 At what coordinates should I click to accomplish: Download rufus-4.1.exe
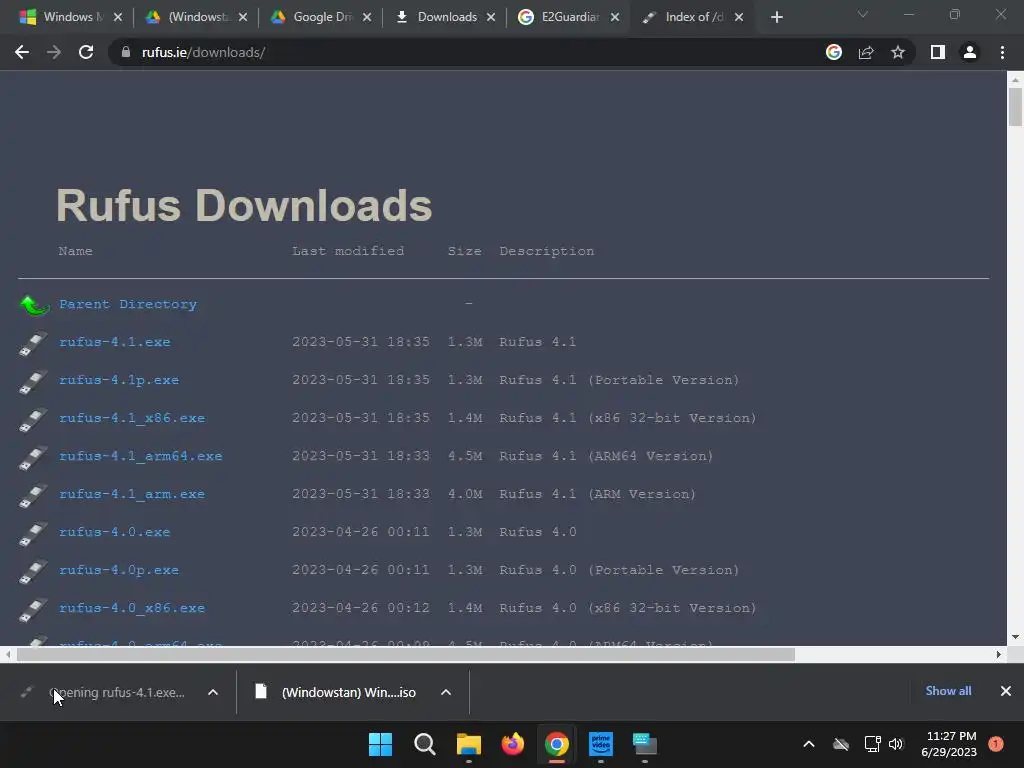pos(114,342)
